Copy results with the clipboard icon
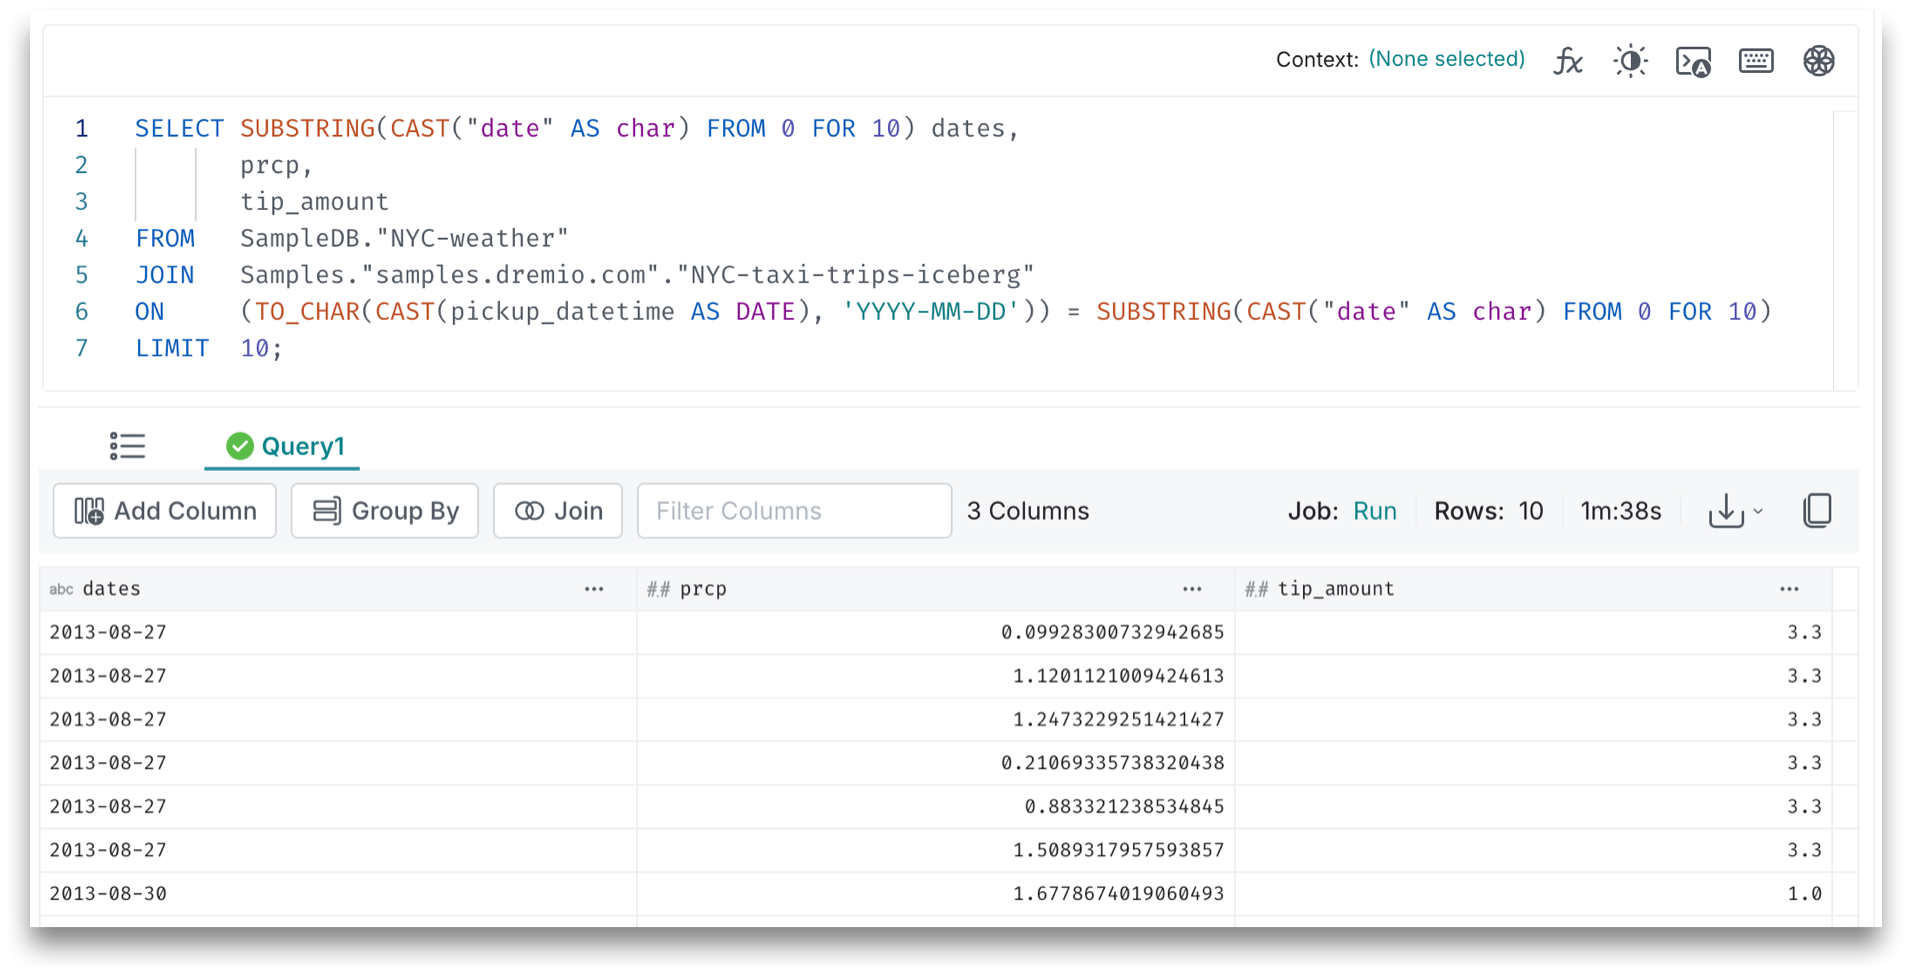Viewport: 1912px width, 978px height. point(1817,511)
